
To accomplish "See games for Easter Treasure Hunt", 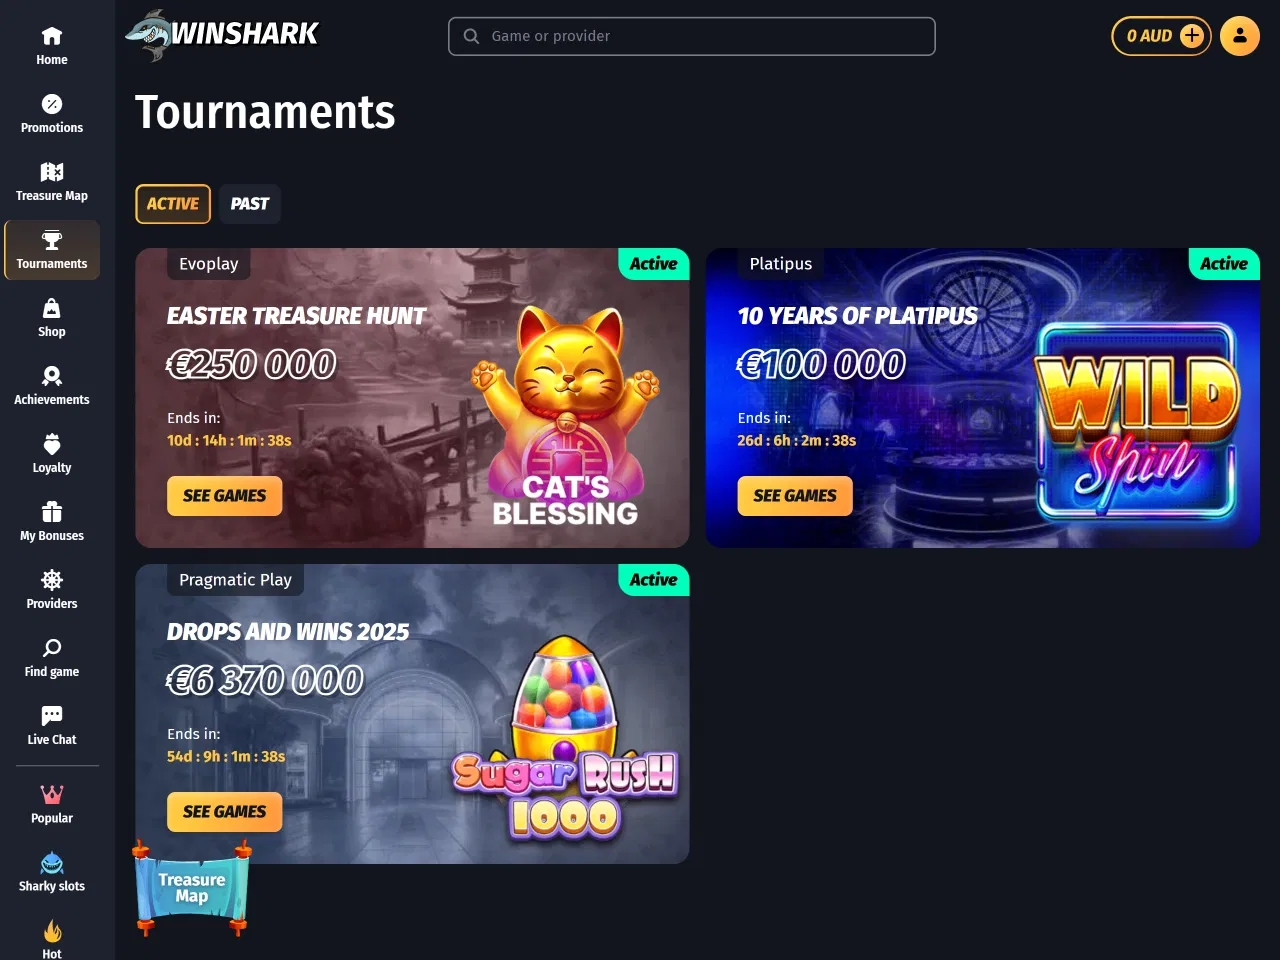I will (x=225, y=496).
